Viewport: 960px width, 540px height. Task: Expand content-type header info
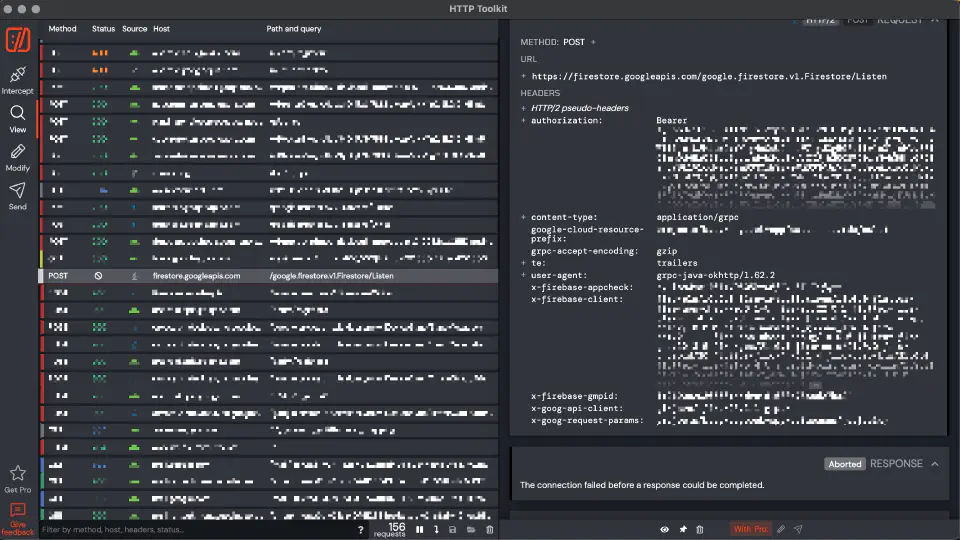tap(523, 217)
